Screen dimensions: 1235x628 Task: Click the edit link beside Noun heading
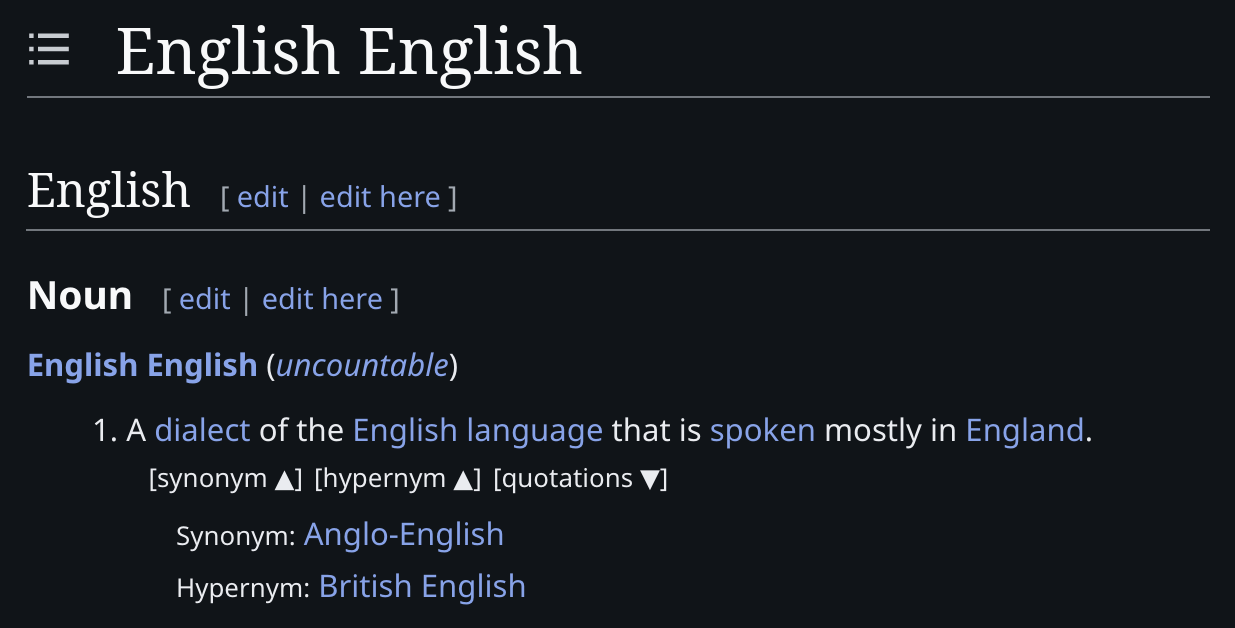pyautogui.click(x=205, y=299)
